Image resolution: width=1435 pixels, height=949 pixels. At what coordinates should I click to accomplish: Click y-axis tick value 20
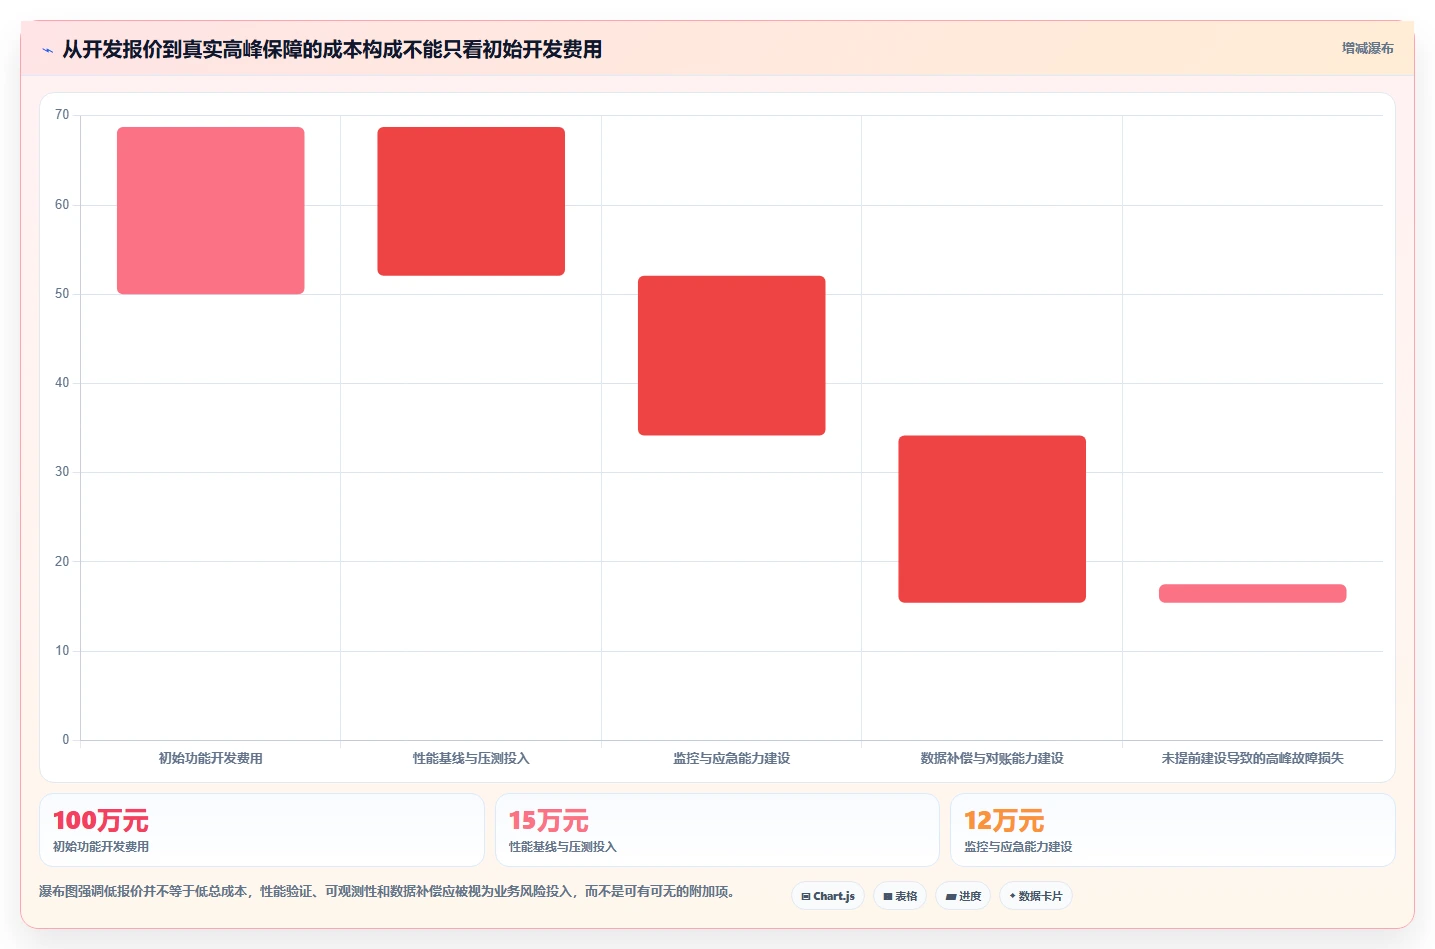pyautogui.click(x=62, y=562)
